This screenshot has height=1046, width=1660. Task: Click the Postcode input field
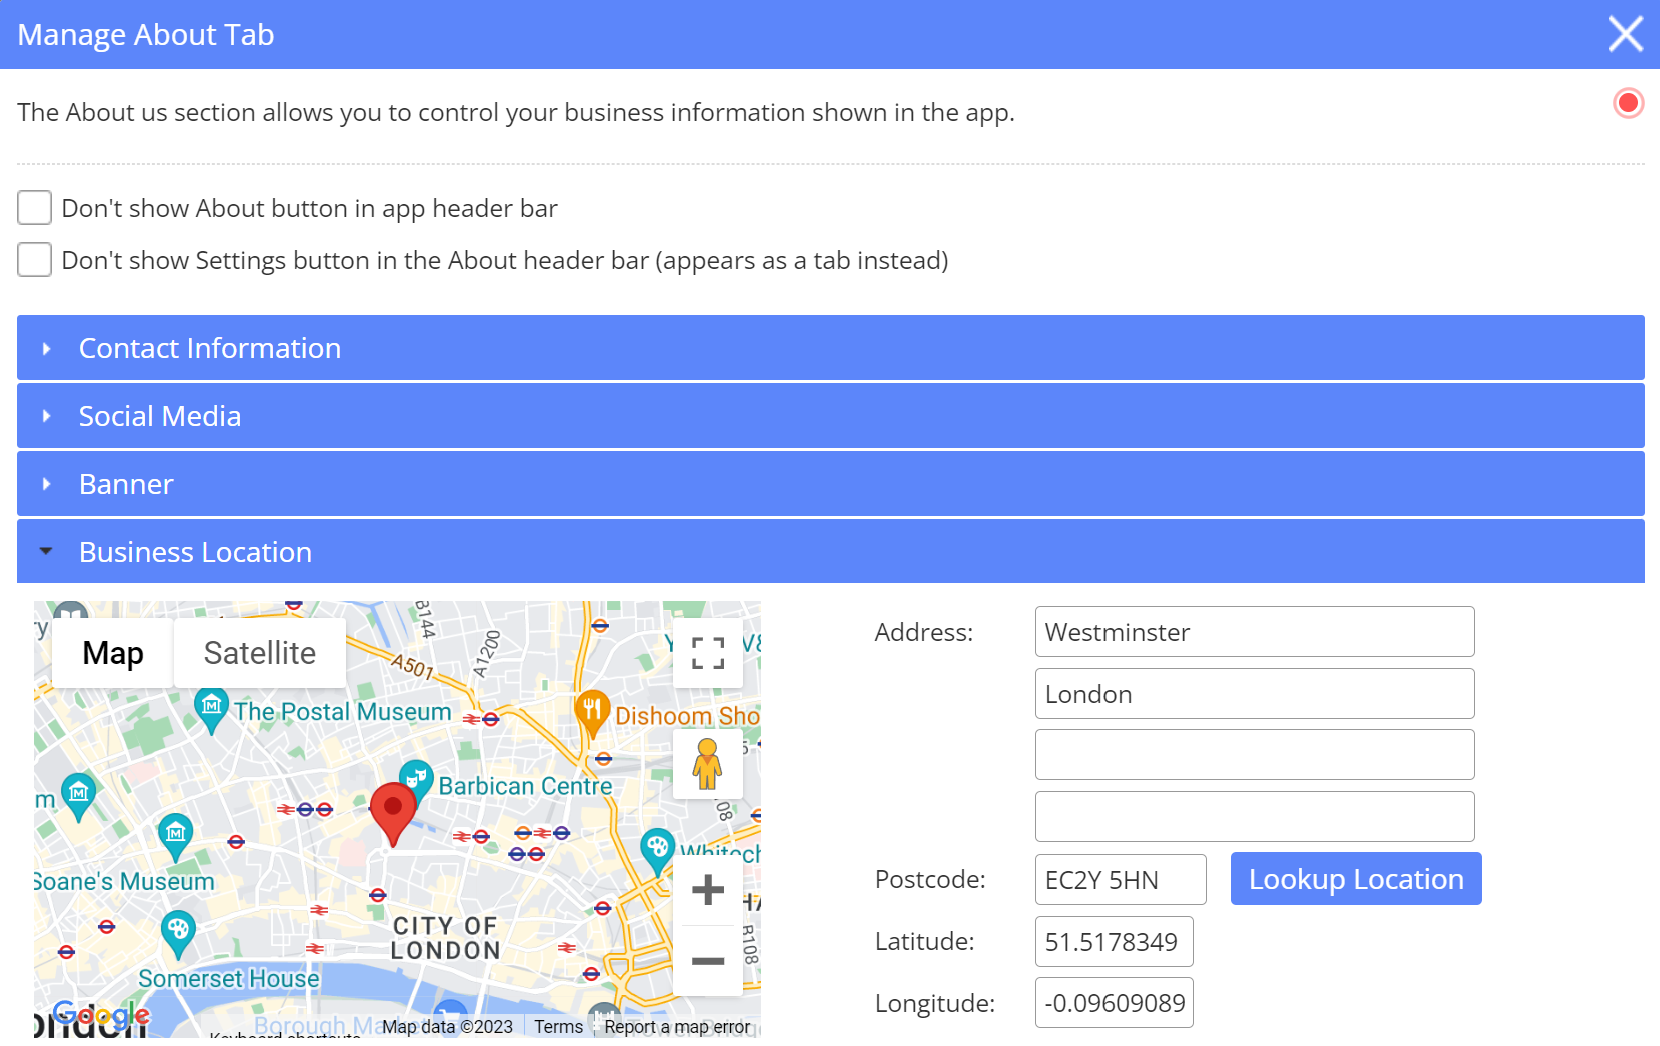(1120, 880)
